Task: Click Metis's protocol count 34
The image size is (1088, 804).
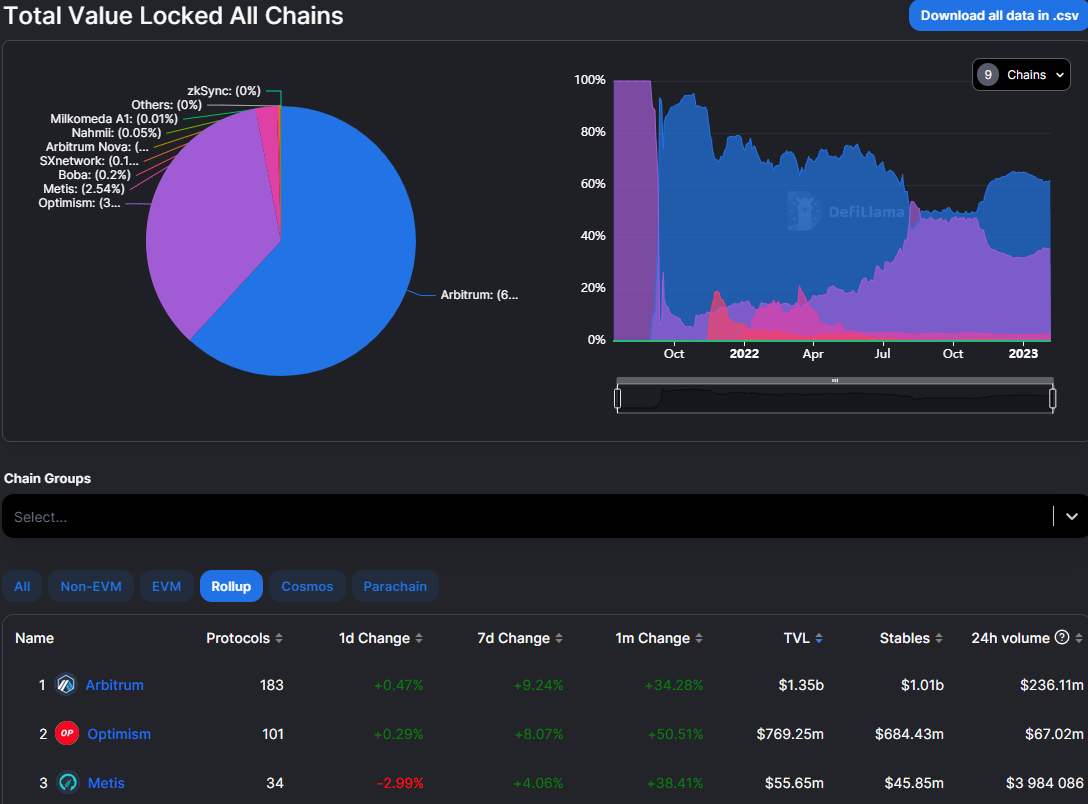Action: [275, 783]
